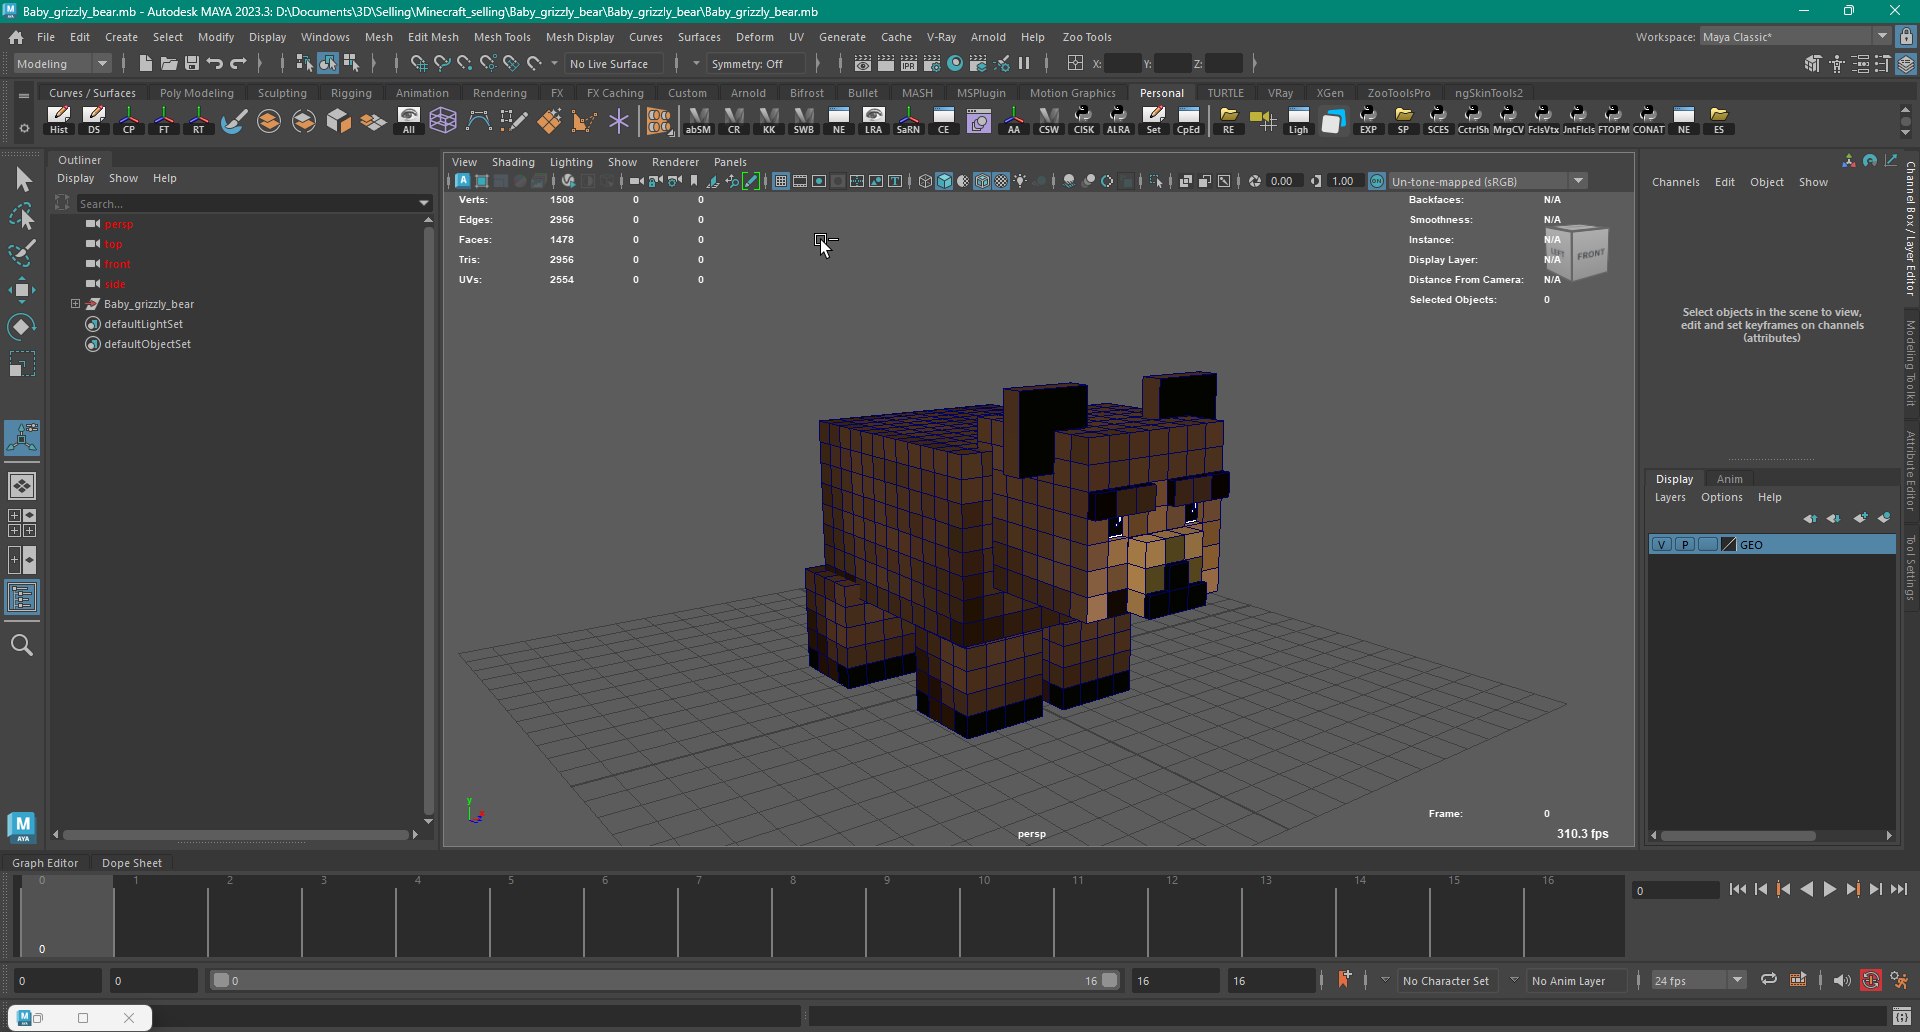Click the DS shelf button
The width and height of the screenshot is (1920, 1032).
[x=94, y=120]
